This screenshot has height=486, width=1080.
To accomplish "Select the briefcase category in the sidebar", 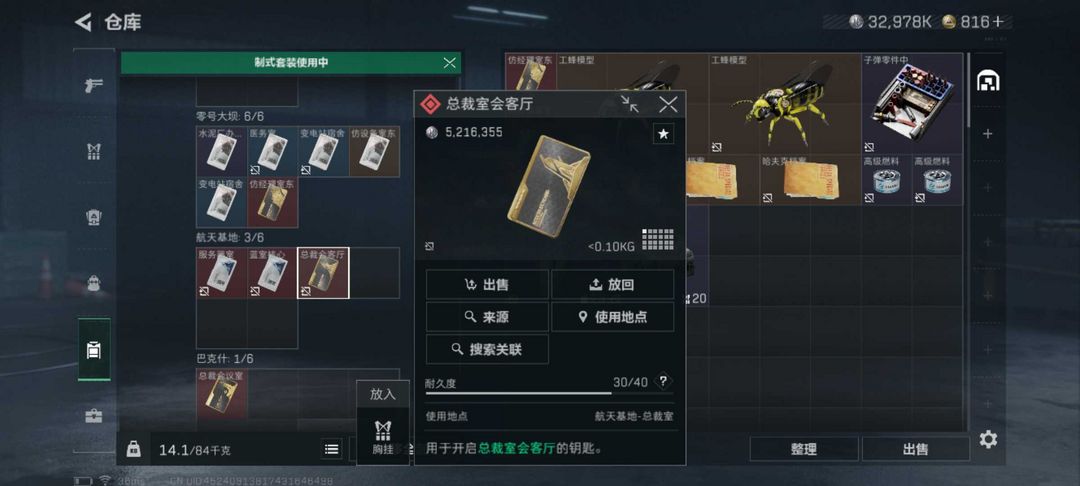I will pos(94,416).
